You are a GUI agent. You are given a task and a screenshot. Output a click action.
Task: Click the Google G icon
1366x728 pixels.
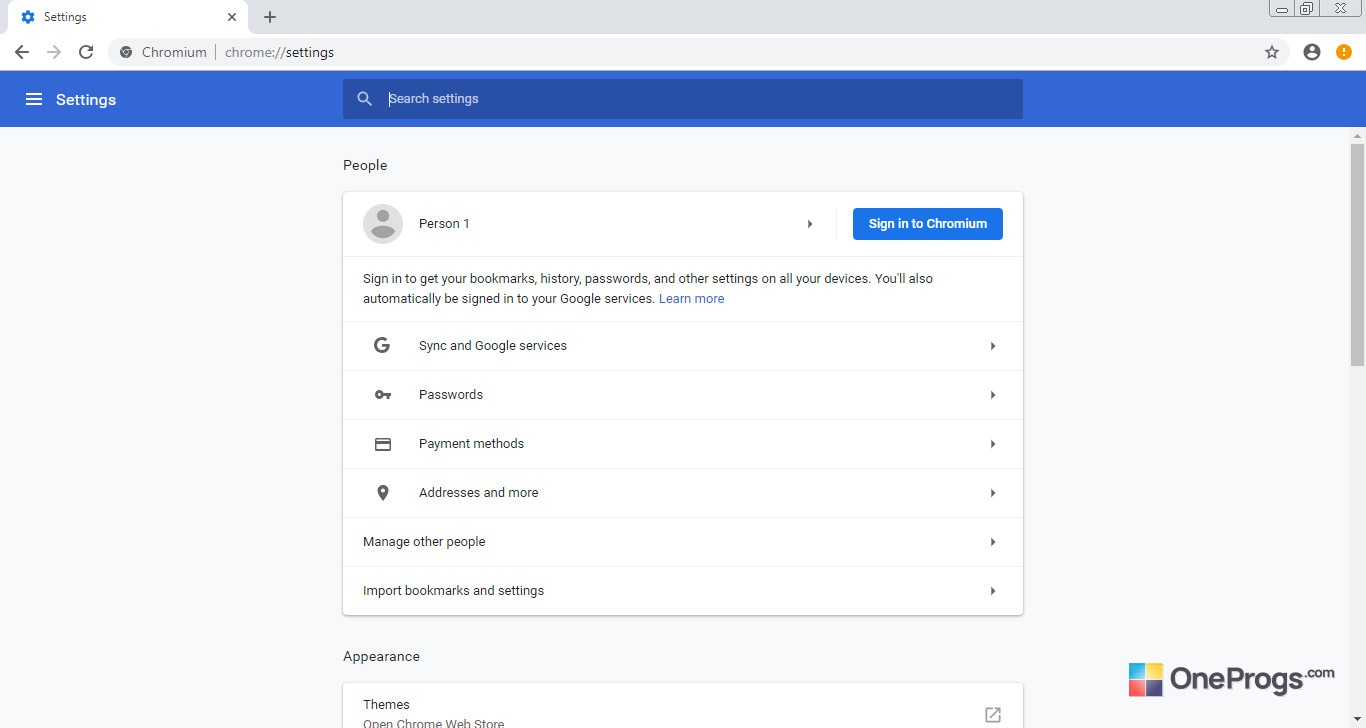382,346
